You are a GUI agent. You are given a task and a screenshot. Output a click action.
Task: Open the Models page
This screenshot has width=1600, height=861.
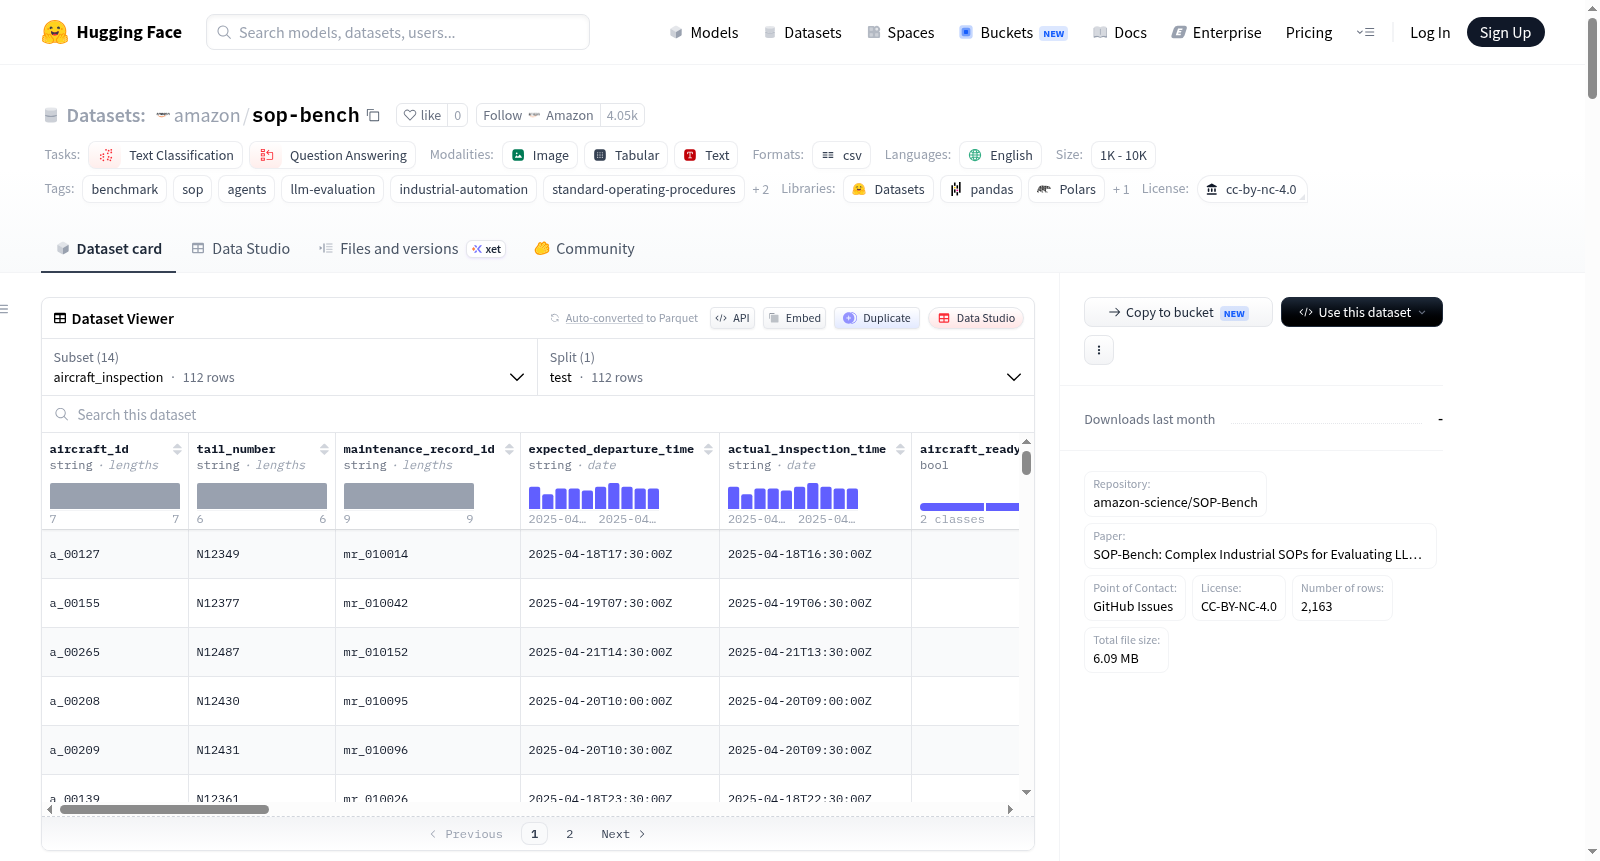tap(704, 32)
